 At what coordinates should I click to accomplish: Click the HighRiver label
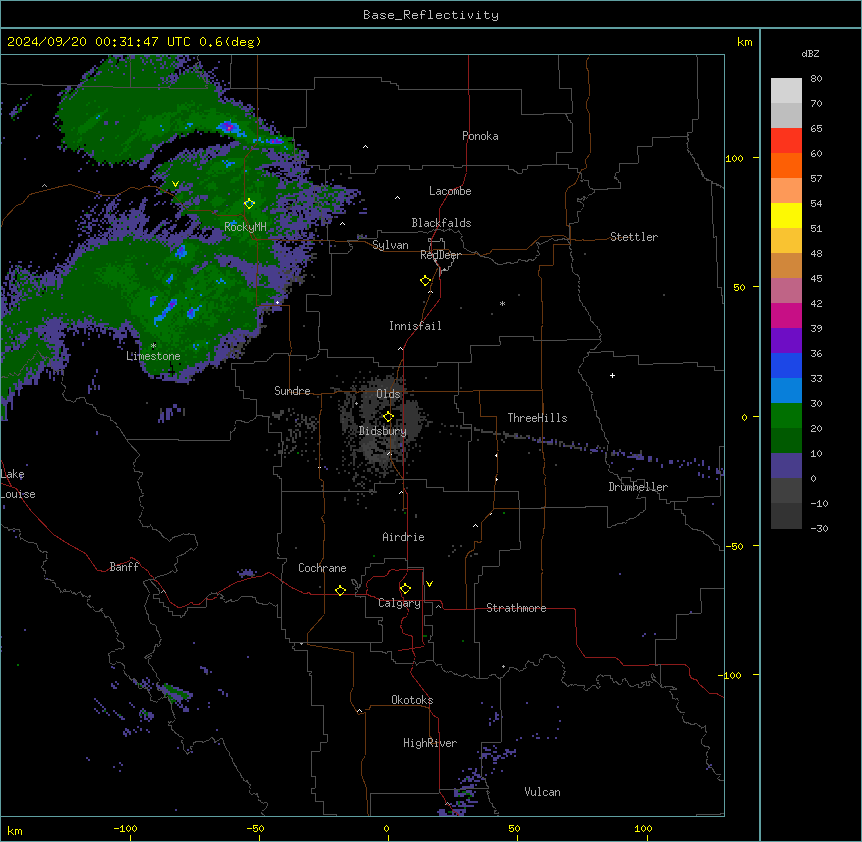point(430,743)
